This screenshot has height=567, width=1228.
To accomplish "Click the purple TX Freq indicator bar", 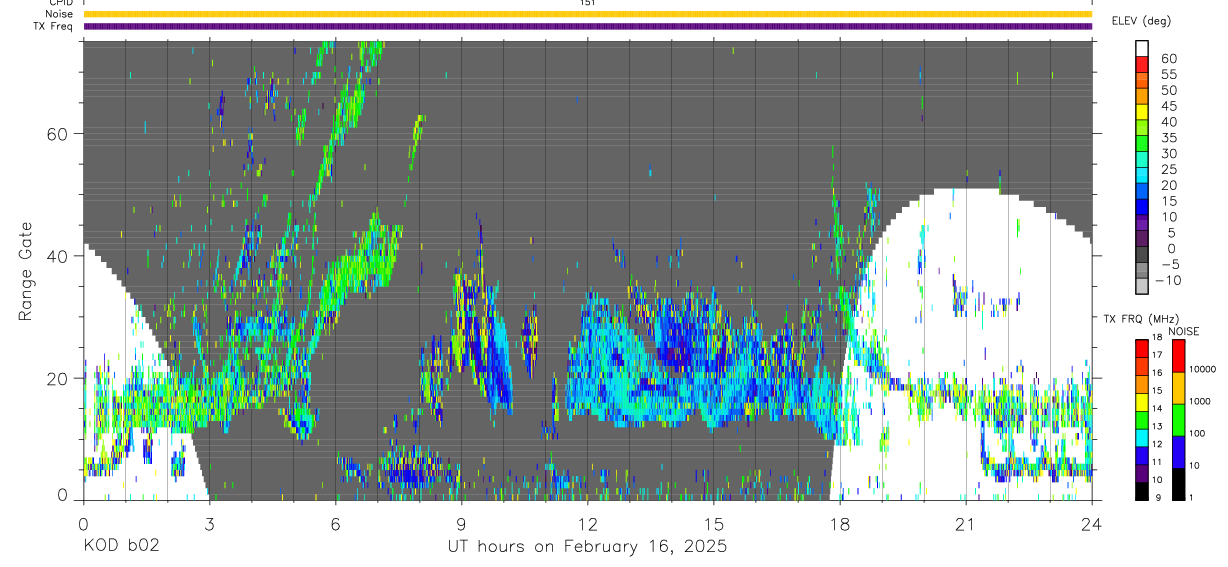I will 588,26.
